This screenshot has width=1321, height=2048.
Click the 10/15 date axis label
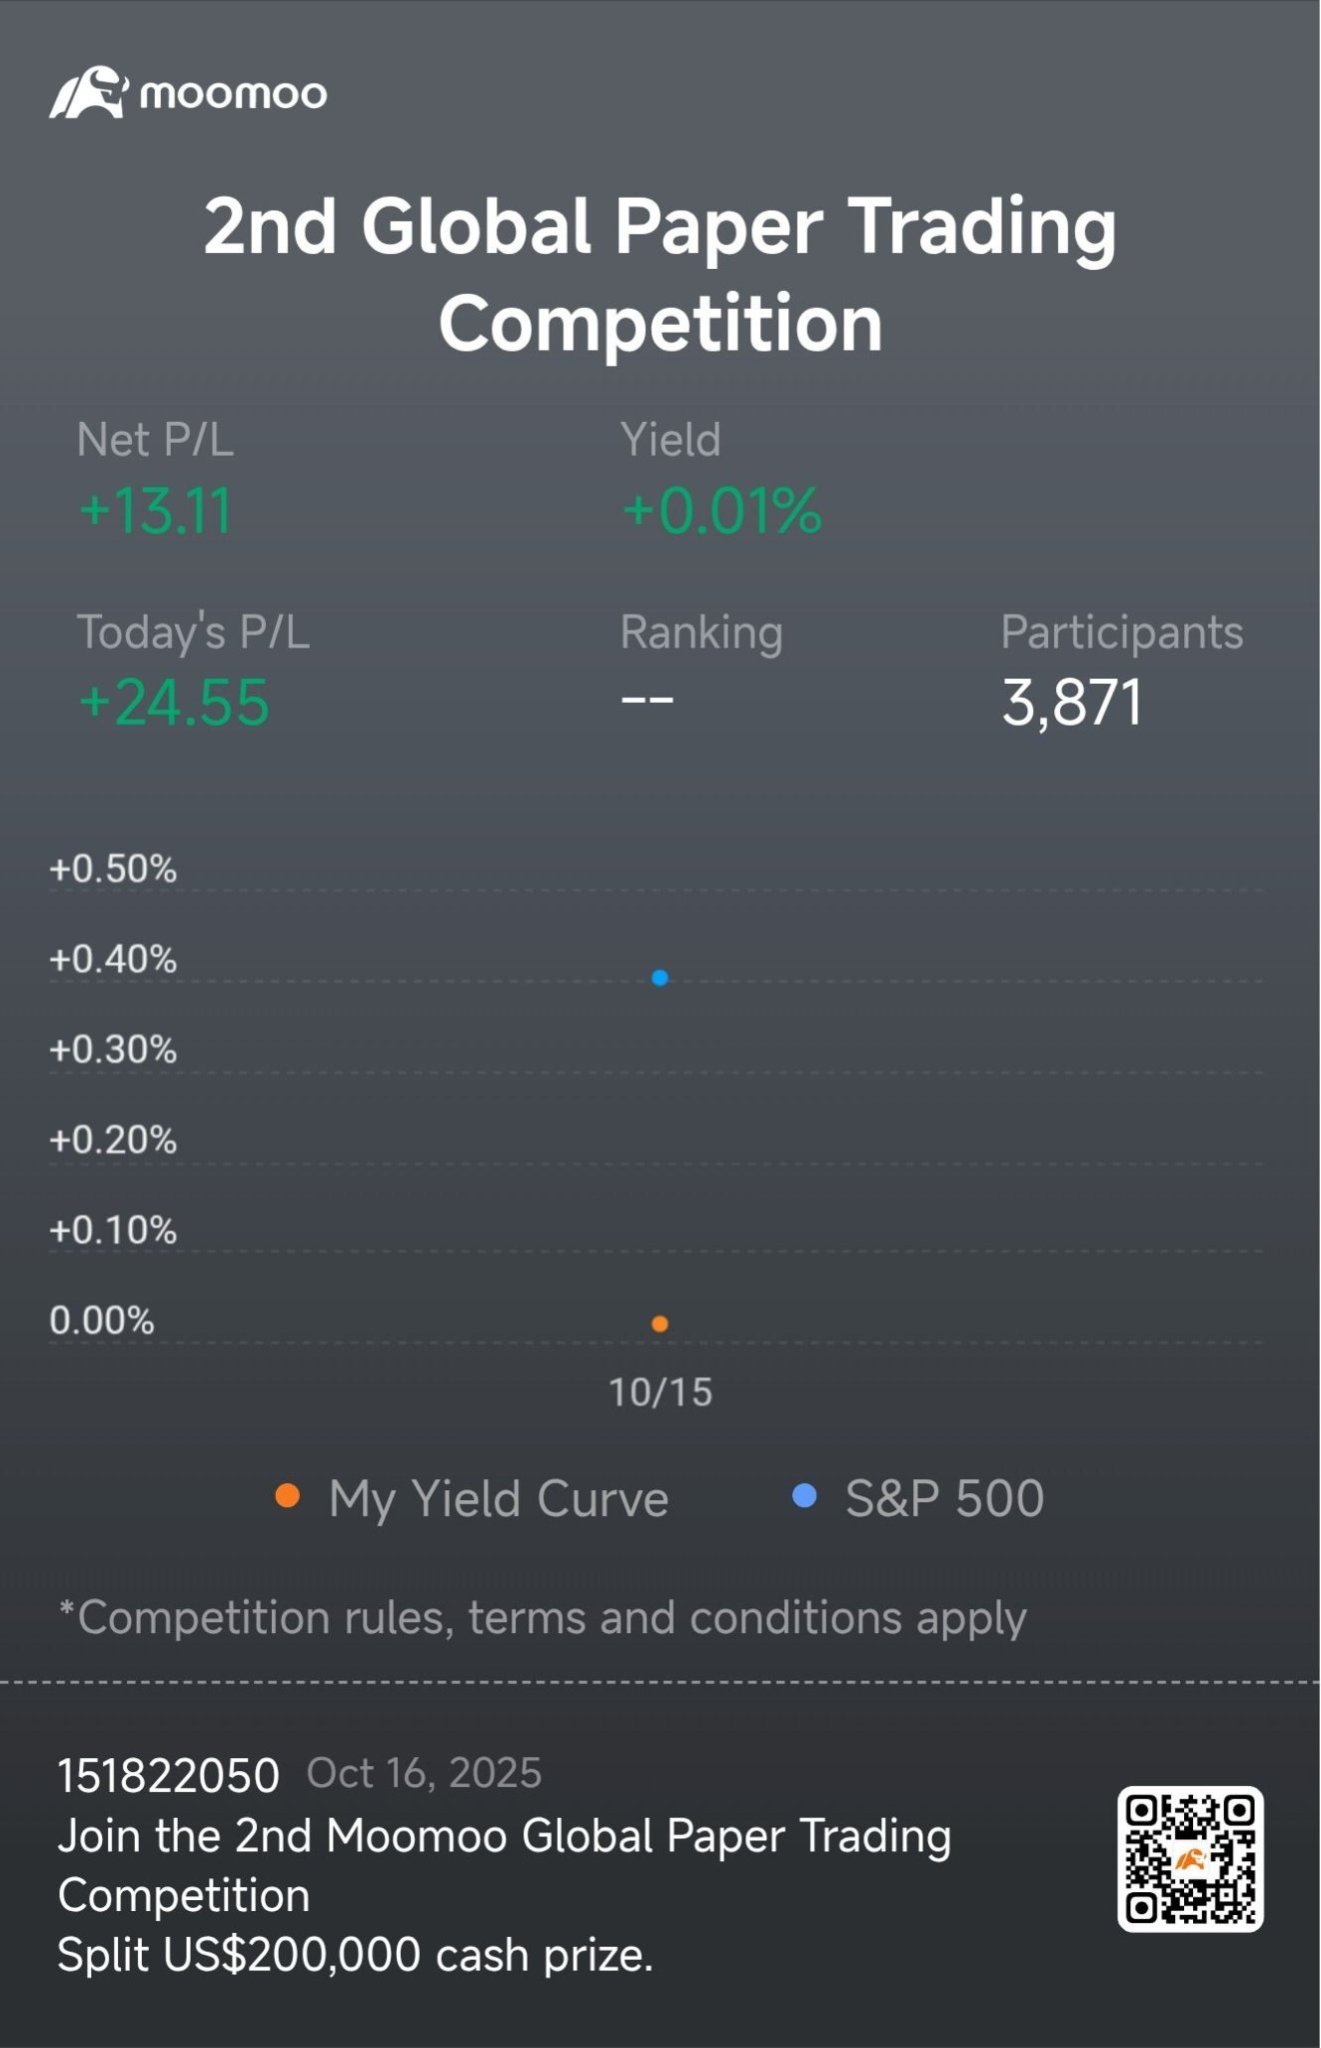(x=660, y=1392)
